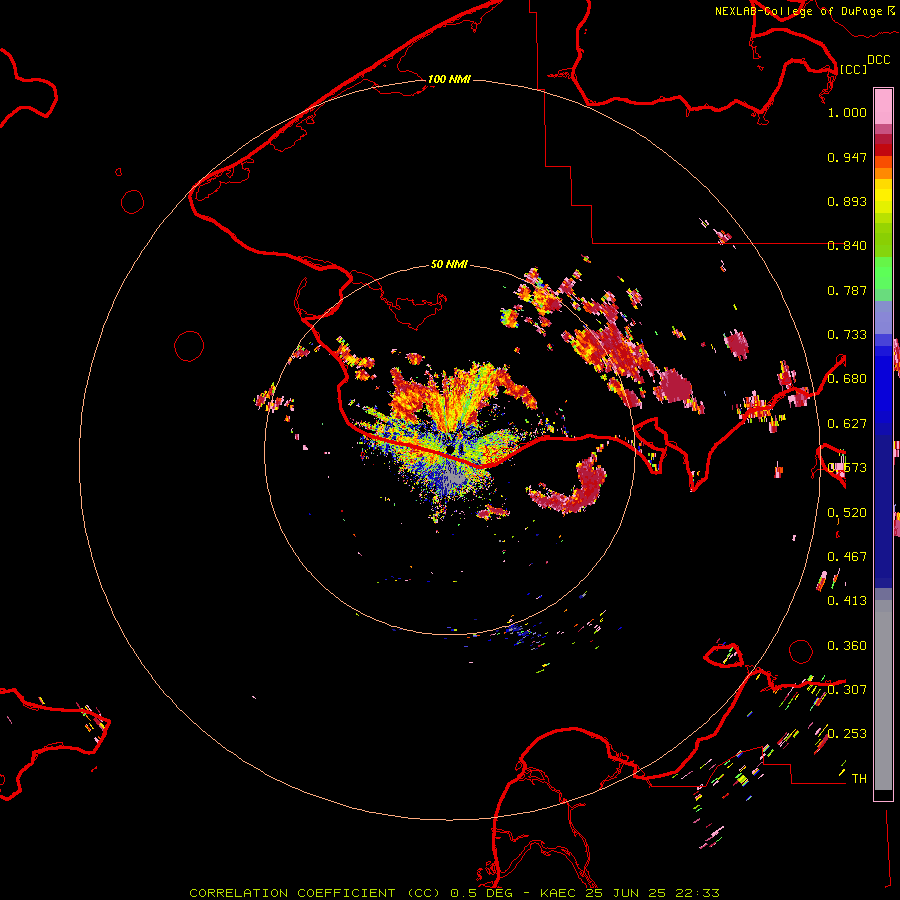Image resolution: width=900 pixels, height=900 pixels.
Task: Click the 50 NMI range ring label
Action: point(449,264)
